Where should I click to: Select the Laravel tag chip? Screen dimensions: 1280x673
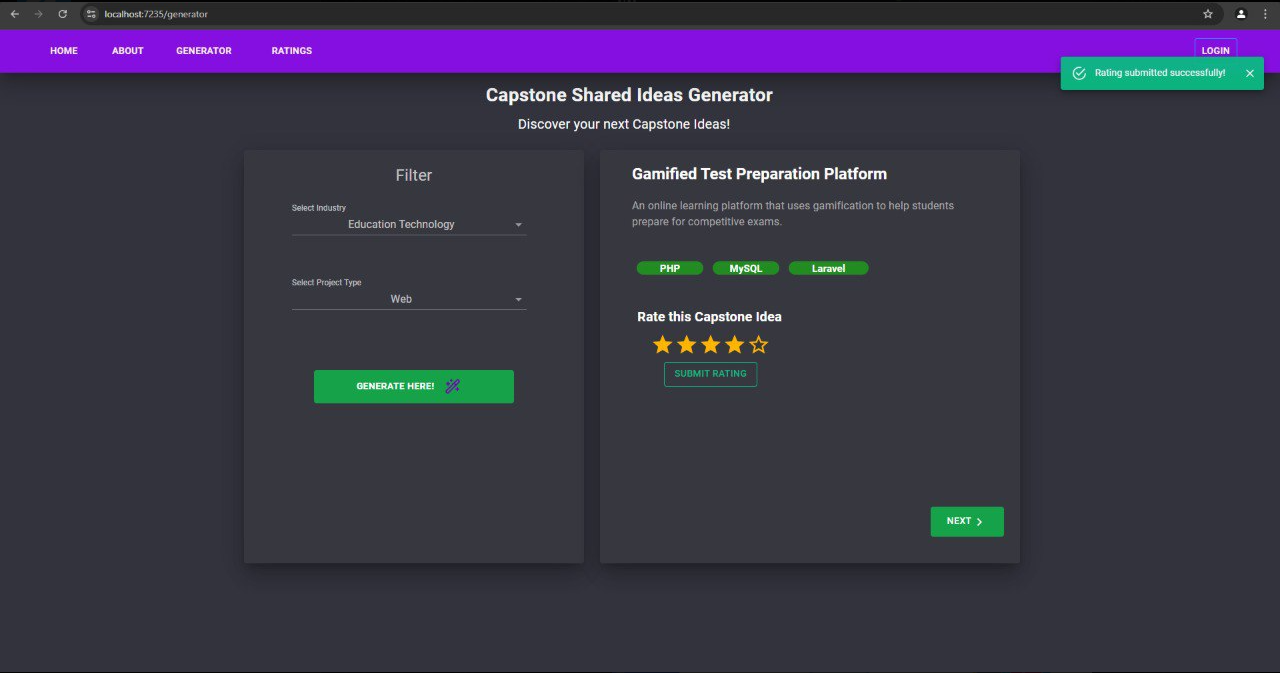point(829,268)
